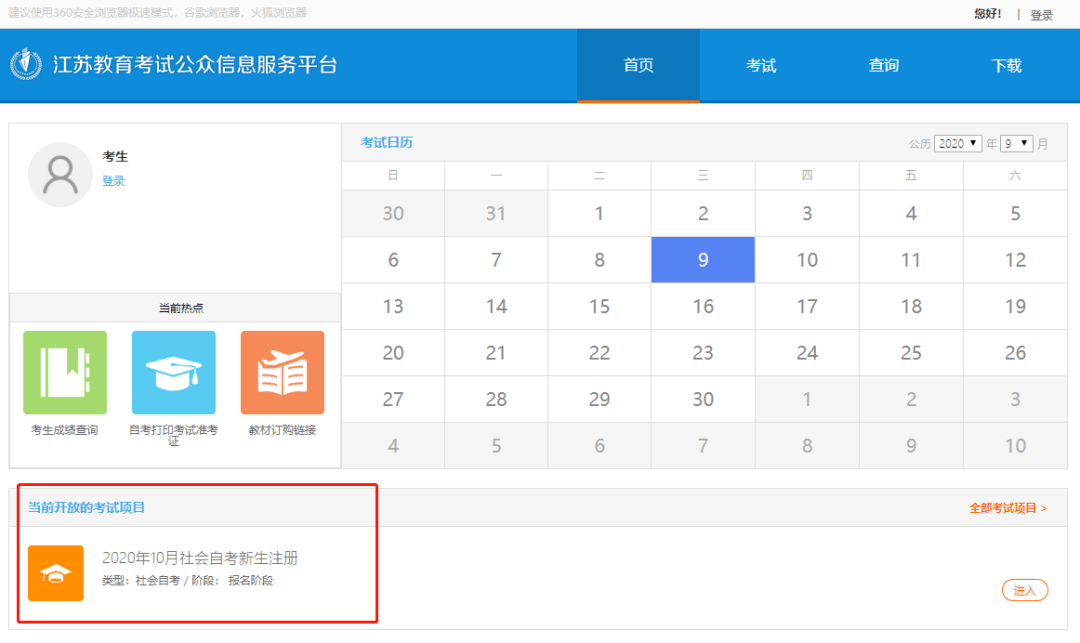This screenshot has height=643, width=1080.
Task: Select the date 21 on the calendar
Action: coord(496,352)
